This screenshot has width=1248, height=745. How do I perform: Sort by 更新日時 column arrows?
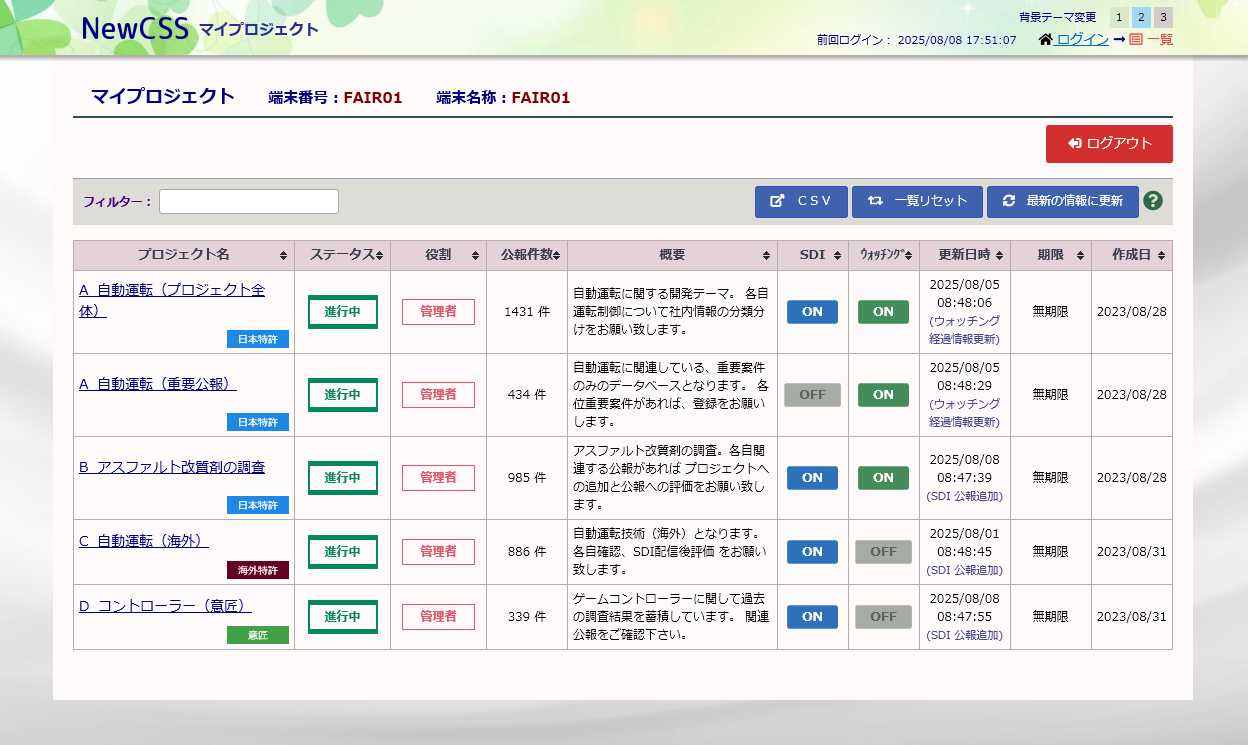tap(999, 256)
